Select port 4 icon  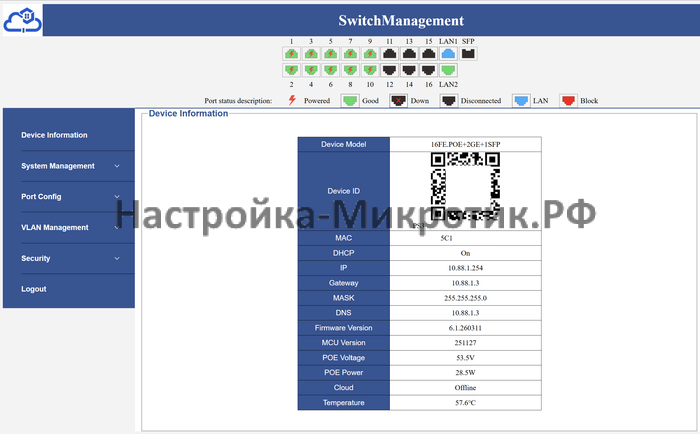coord(311,70)
